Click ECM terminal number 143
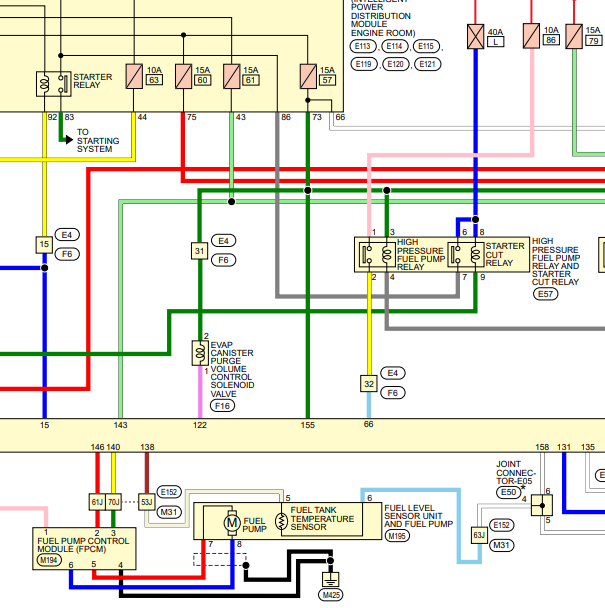This screenshot has width=605, height=608. (x=121, y=425)
